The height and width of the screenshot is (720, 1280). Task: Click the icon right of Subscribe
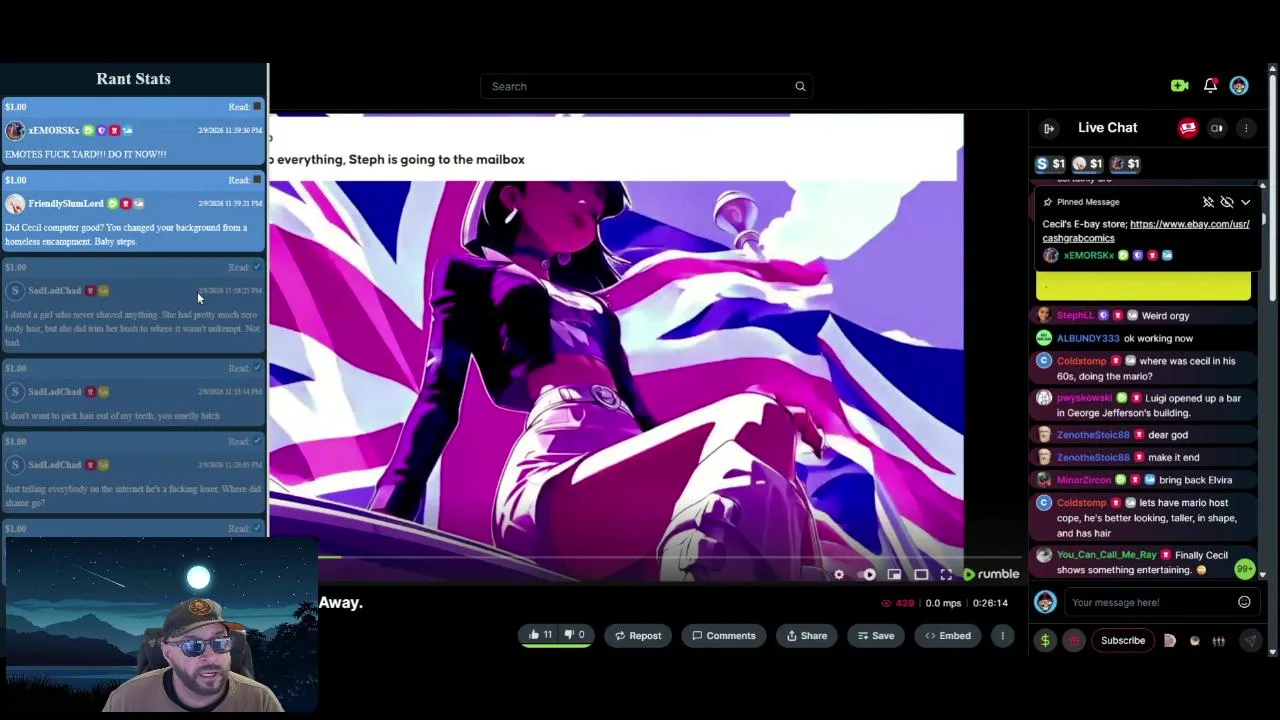(x=1170, y=641)
